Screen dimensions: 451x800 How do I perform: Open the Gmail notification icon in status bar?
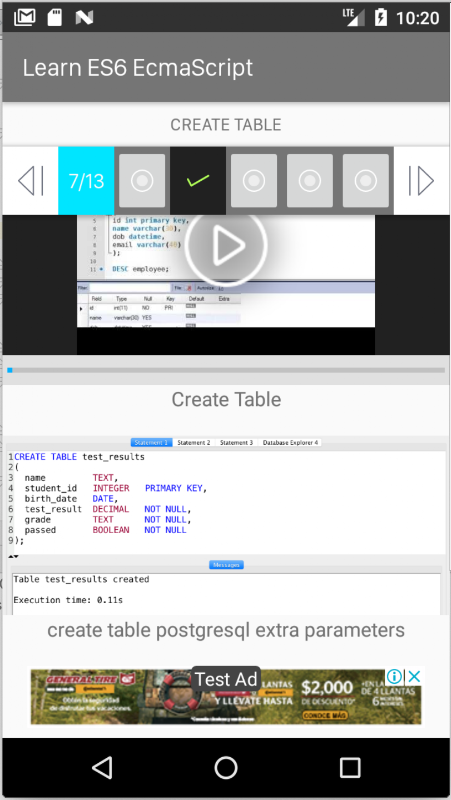25,17
